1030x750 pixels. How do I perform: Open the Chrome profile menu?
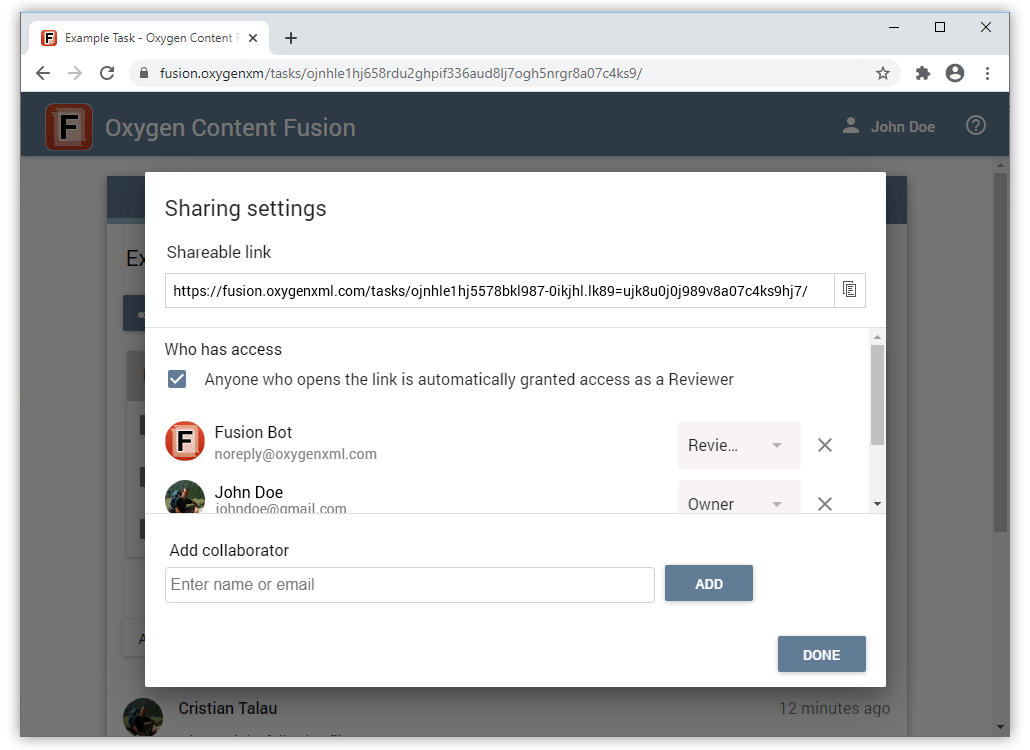click(955, 73)
